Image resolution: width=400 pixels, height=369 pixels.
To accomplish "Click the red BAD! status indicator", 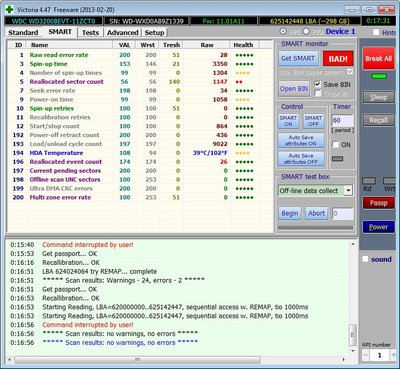I will tap(338, 59).
